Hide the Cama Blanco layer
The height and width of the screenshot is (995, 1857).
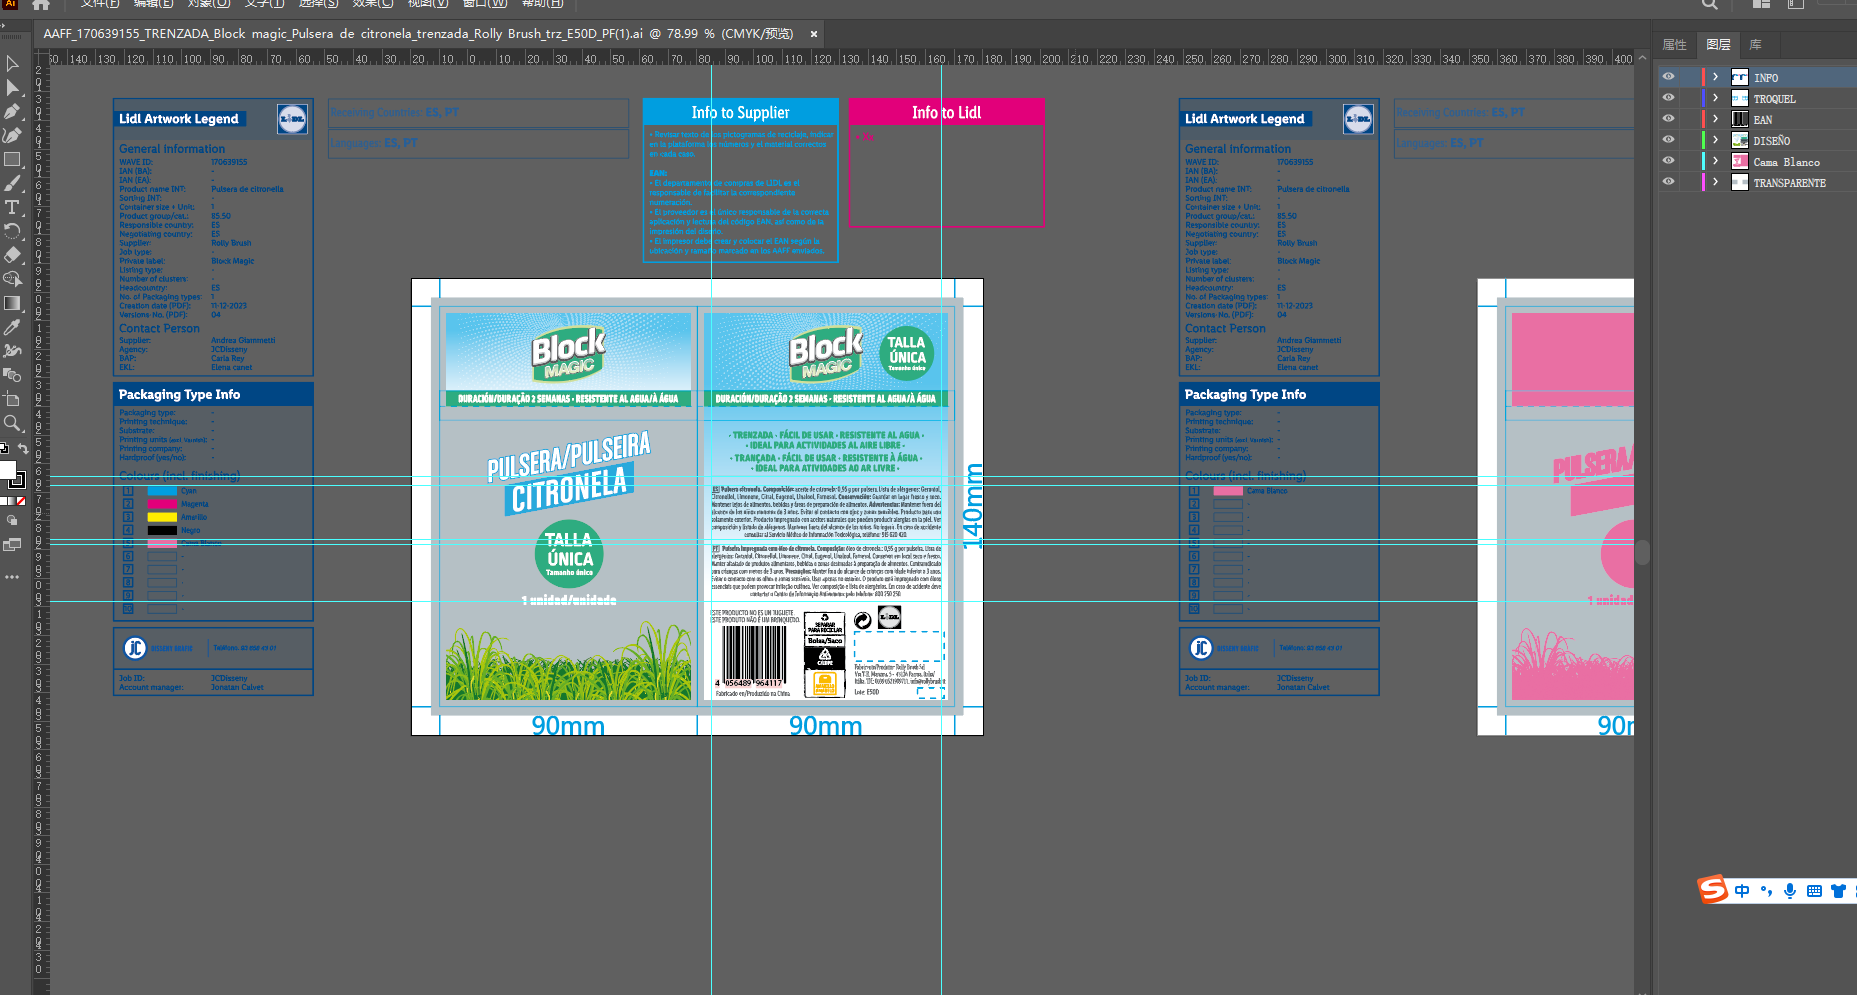[x=1668, y=161]
